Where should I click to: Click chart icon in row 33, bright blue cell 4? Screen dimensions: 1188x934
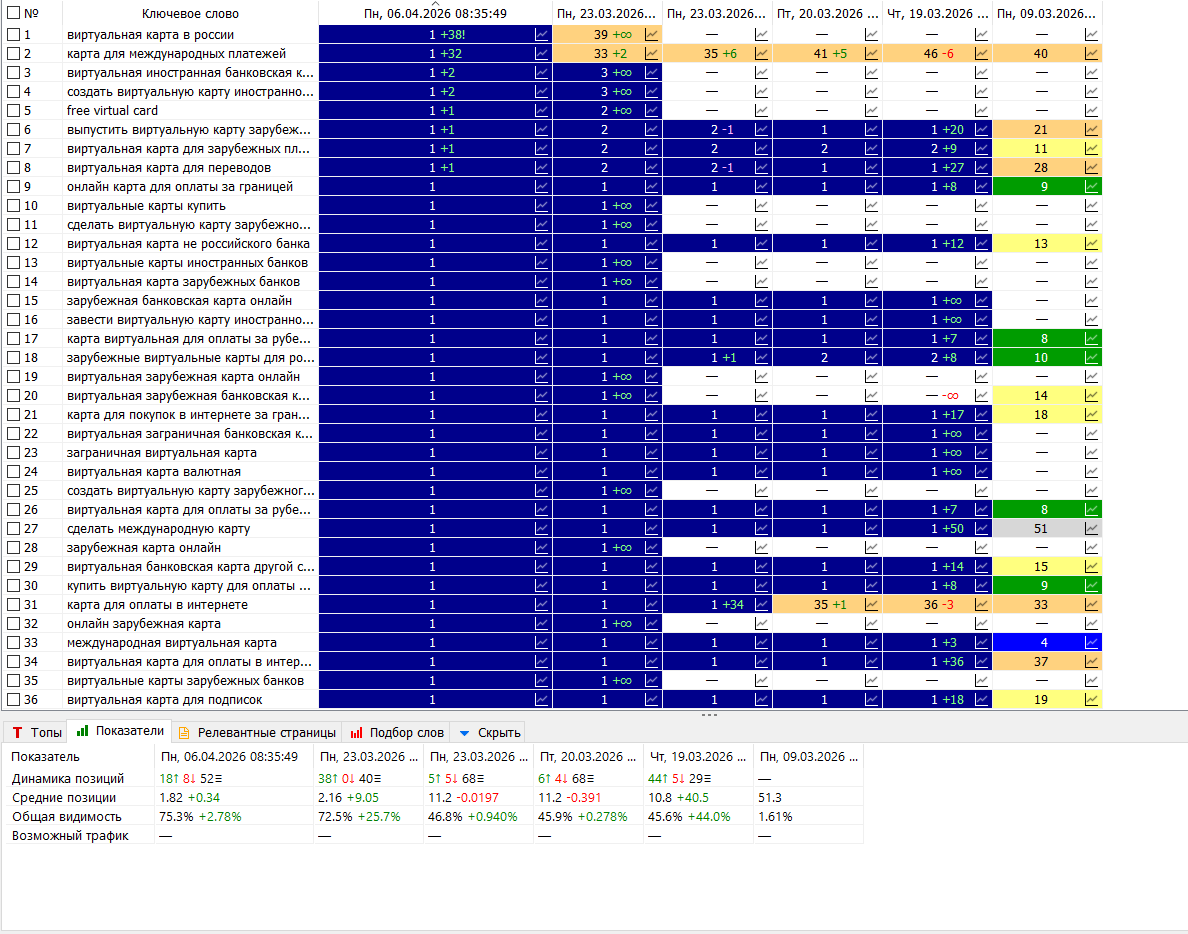point(1091,643)
